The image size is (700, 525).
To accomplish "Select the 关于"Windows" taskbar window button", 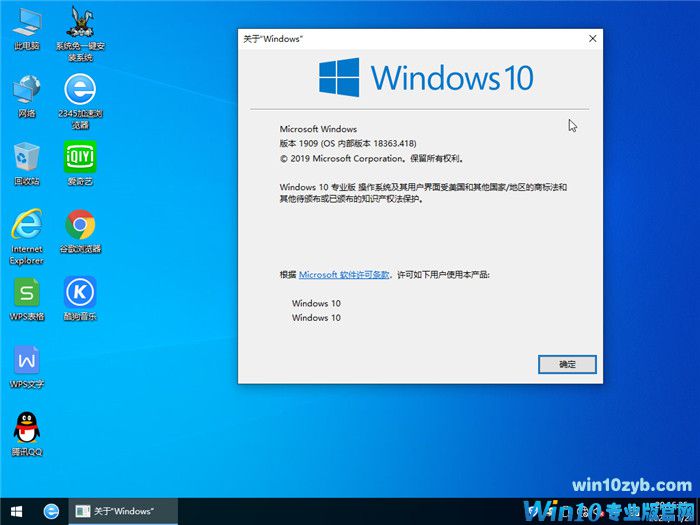I will point(118,511).
